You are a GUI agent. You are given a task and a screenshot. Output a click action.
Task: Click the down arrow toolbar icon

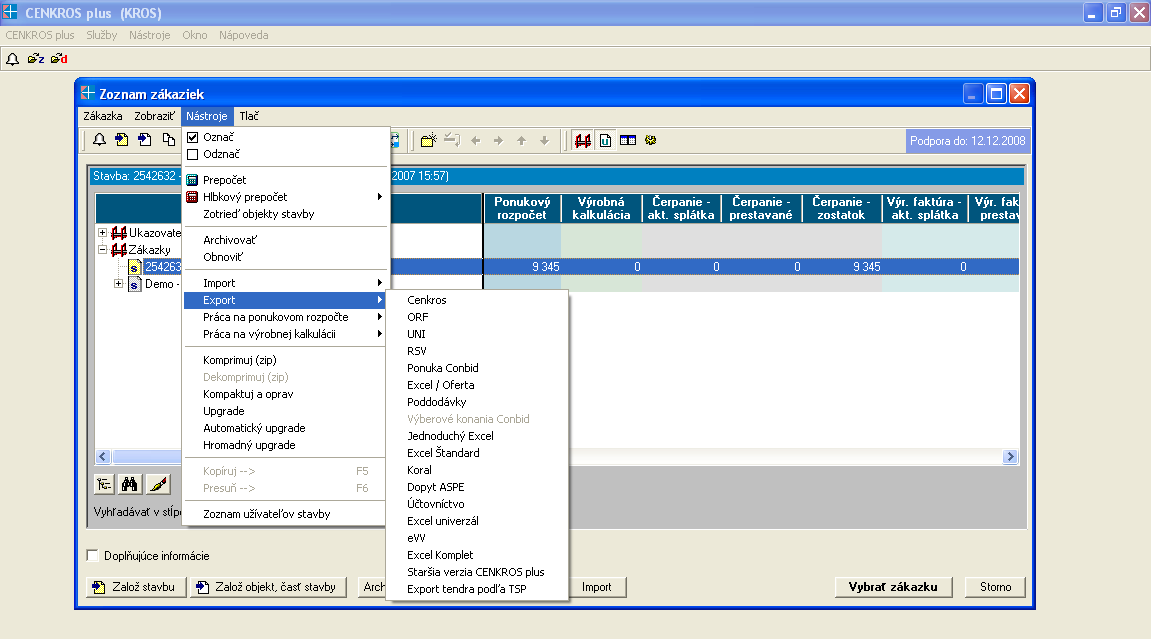point(544,140)
